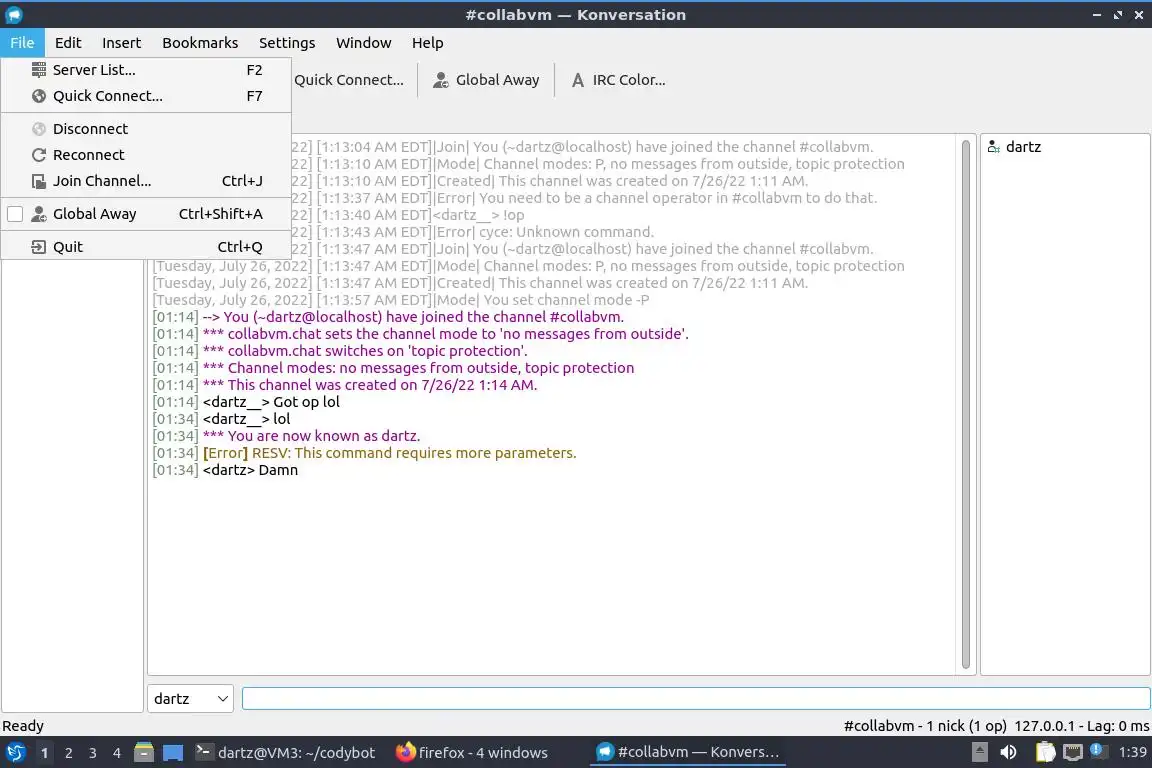The image size is (1152, 768).
Task: Open the Help menu
Action: pos(428,43)
